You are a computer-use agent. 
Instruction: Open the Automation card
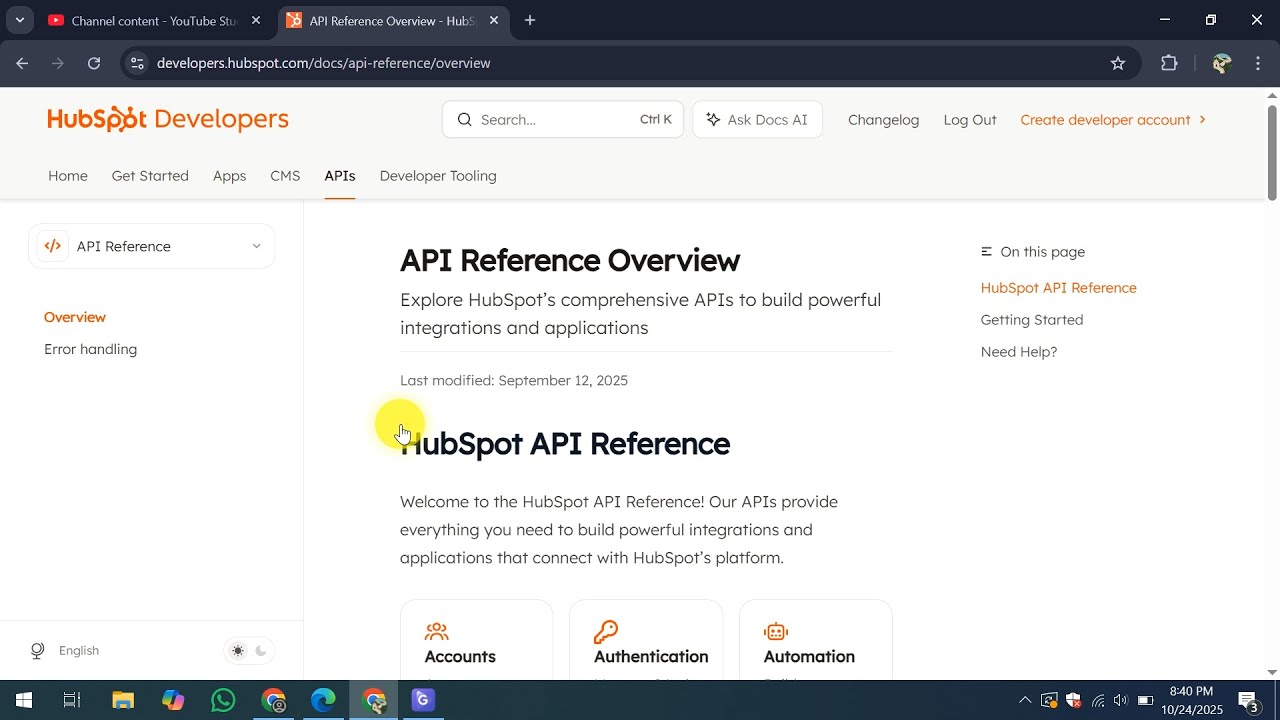[x=816, y=640]
